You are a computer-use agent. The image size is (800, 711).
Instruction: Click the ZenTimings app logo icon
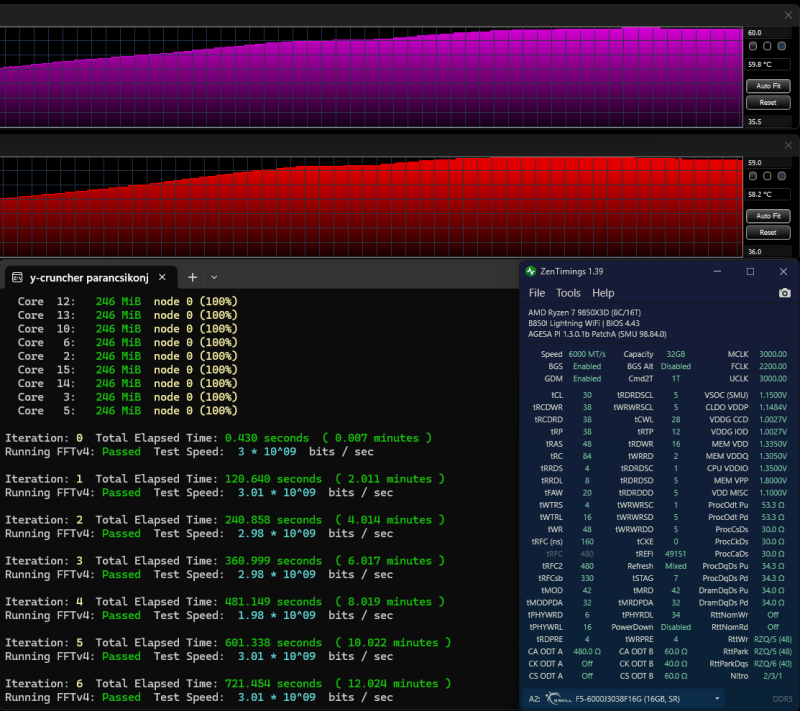click(x=531, y=271)
